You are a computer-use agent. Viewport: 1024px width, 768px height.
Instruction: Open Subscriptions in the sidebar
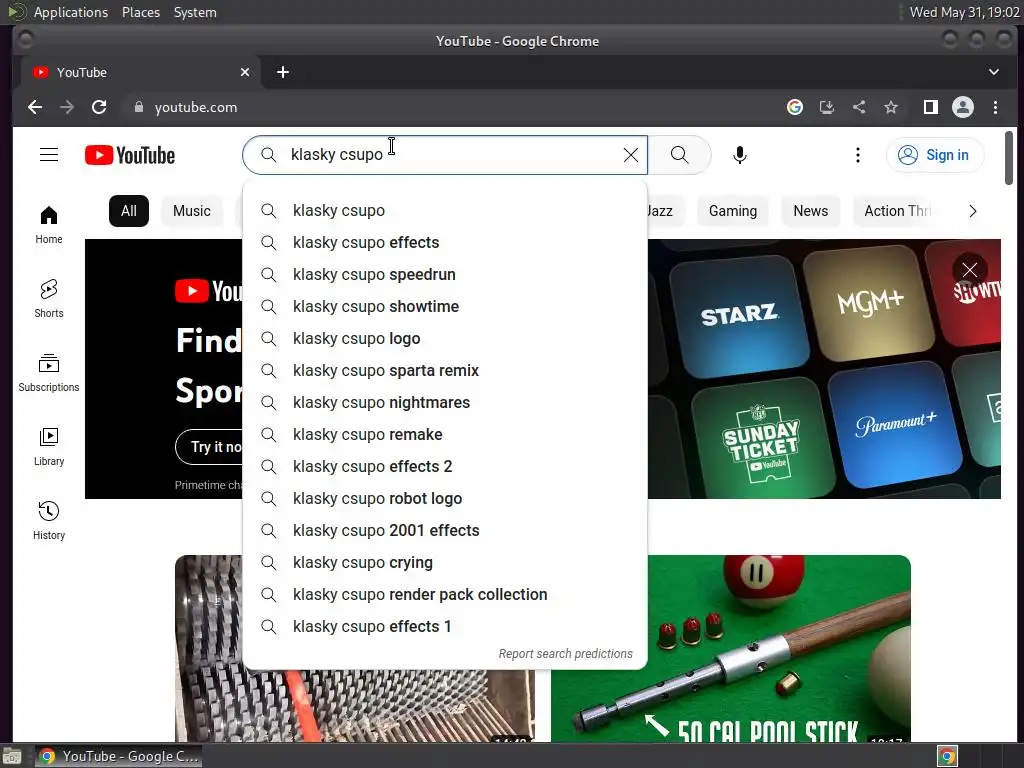point(49,373)
